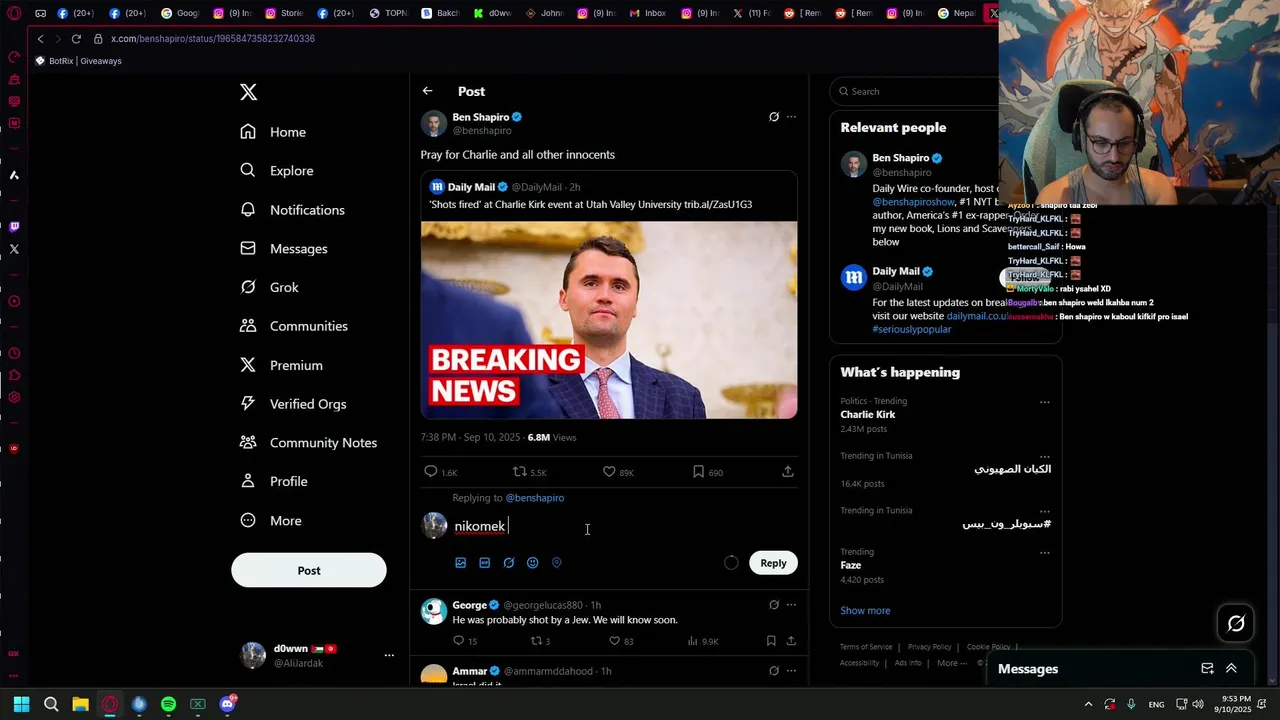
Task: Open the Faze trending topic
Action: click(851, 565)
